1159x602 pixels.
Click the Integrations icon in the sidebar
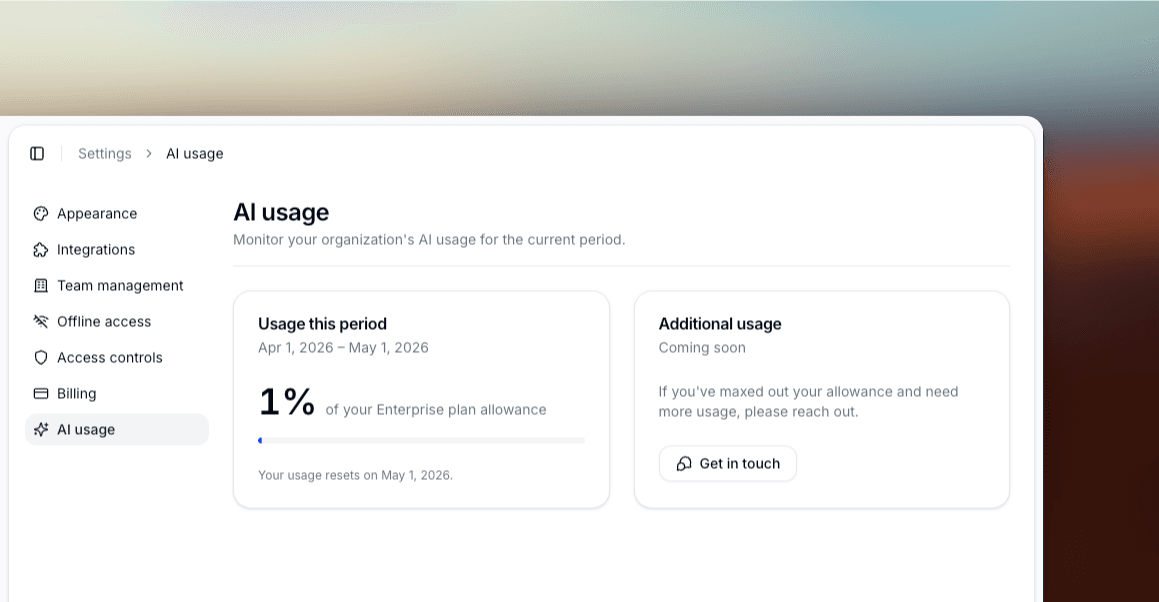click(41, 249)
